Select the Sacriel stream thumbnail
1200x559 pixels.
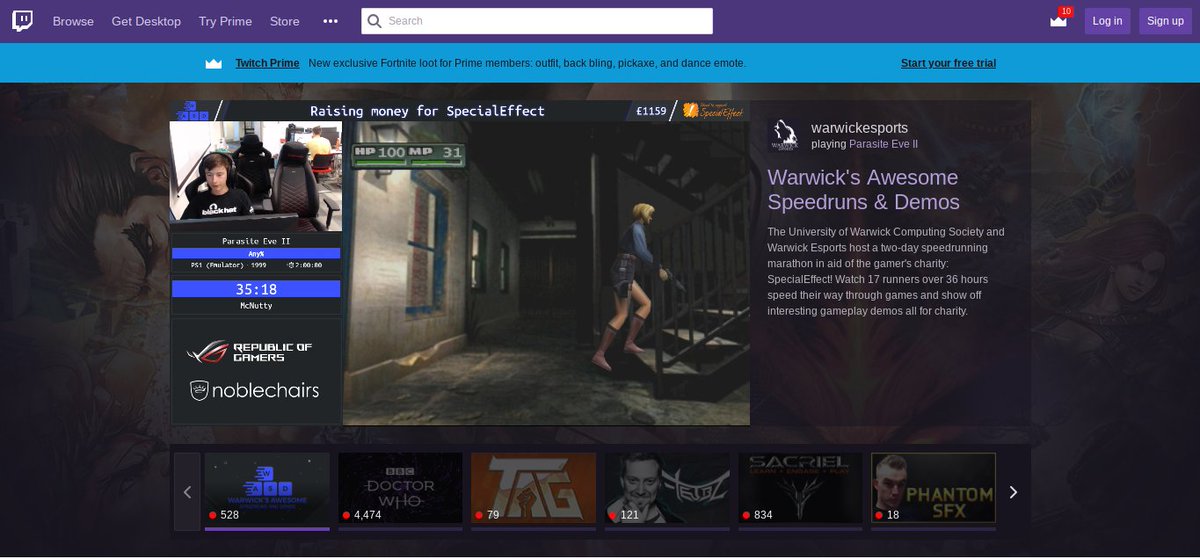pos(801,488)
